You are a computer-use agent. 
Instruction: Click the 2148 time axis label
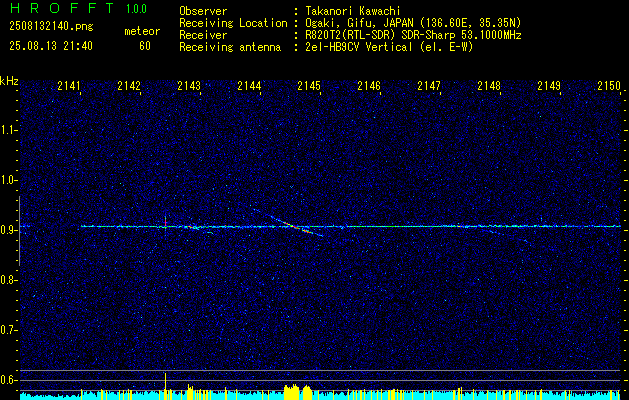click(x=489, y=85)
